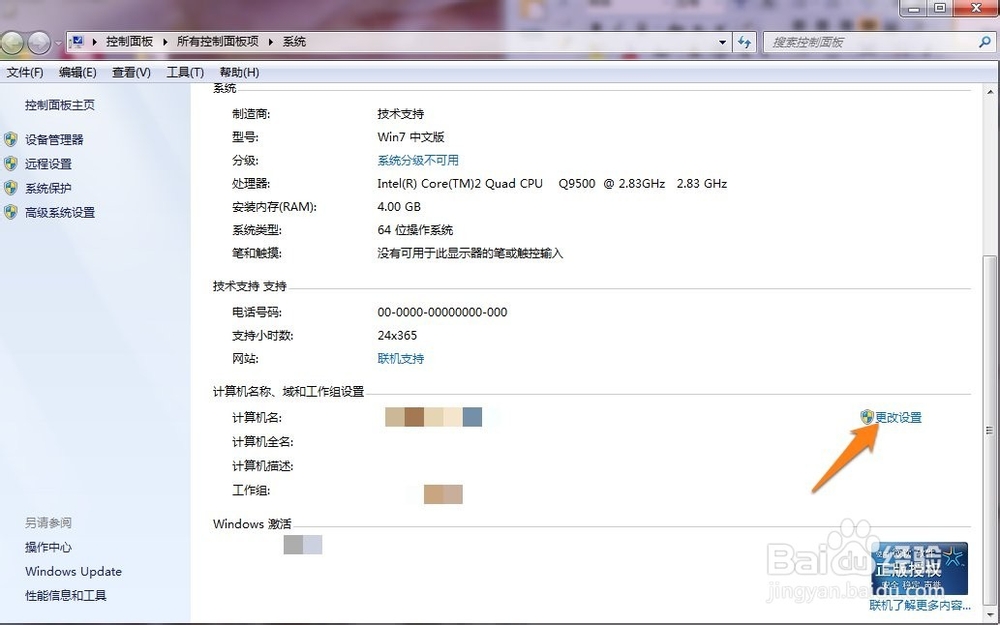Open the 查看 menu
The height and width of the screenshot is (625, 1000).
(133, 71)
